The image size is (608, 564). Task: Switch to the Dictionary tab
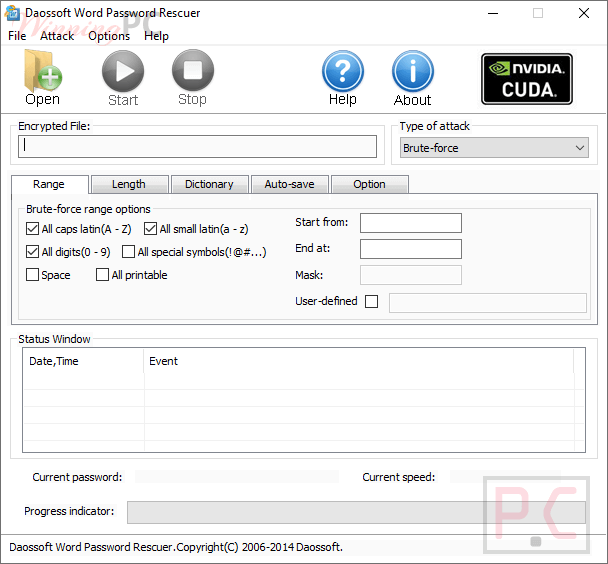tap(209, 184)
